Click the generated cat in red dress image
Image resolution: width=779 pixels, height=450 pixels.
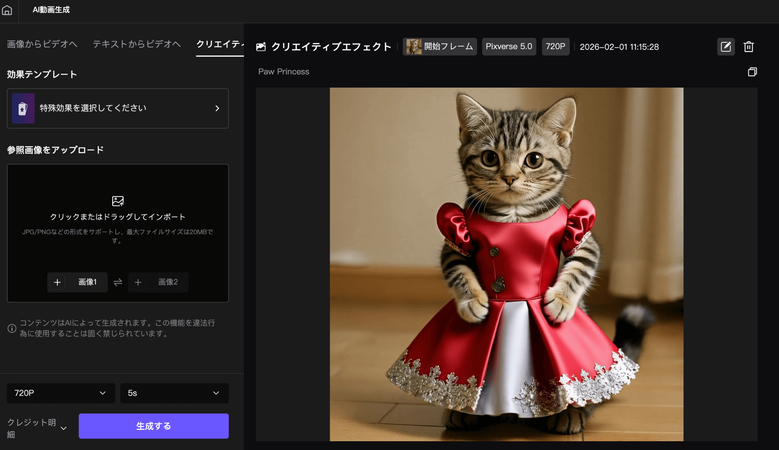point(506,264)
